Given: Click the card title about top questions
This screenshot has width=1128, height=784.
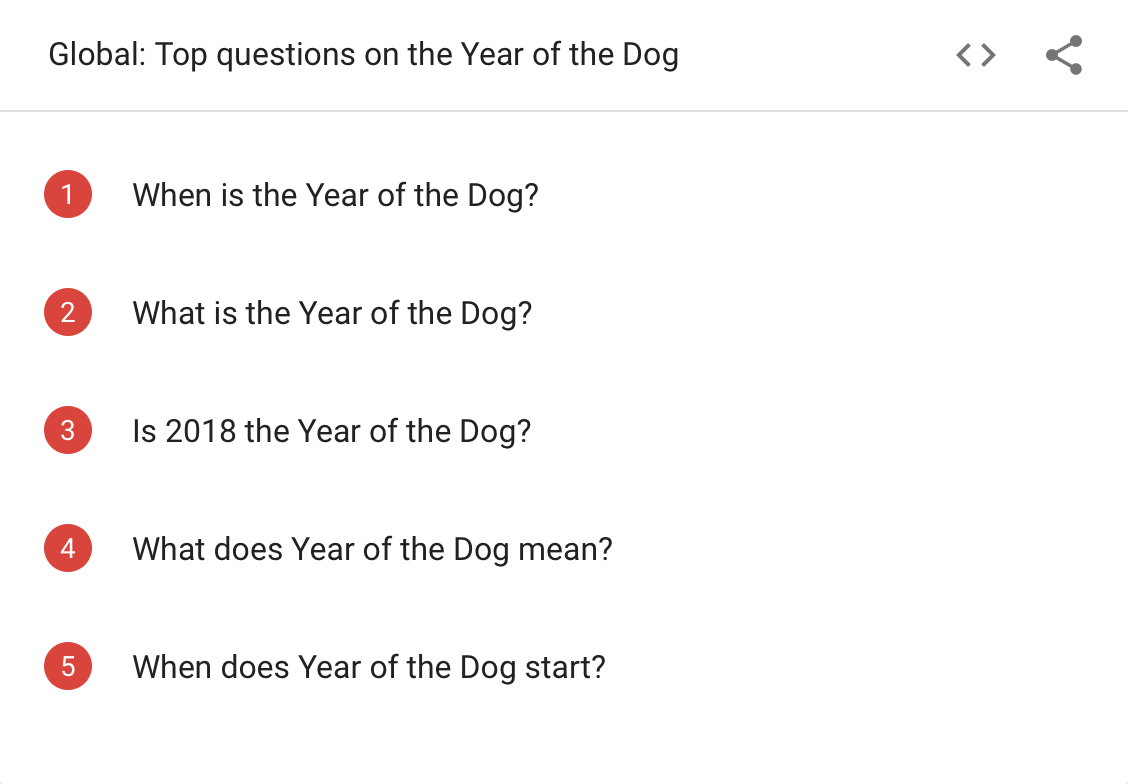Looking at the screenshot, I should 363,55.
